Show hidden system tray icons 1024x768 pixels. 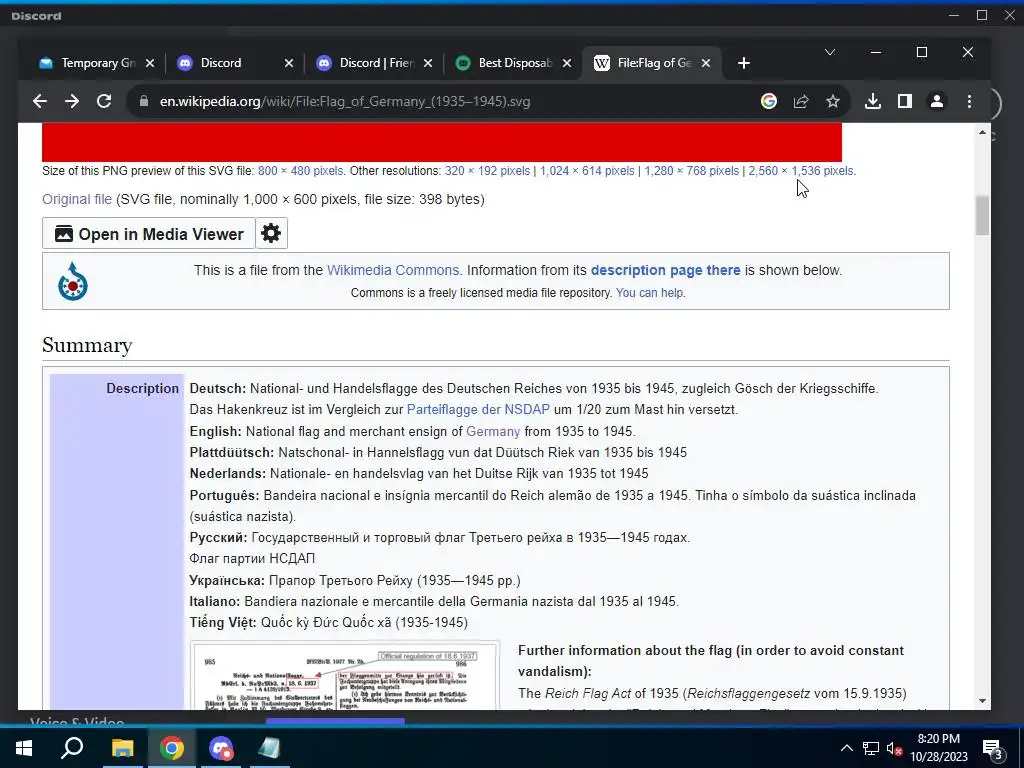846,748
